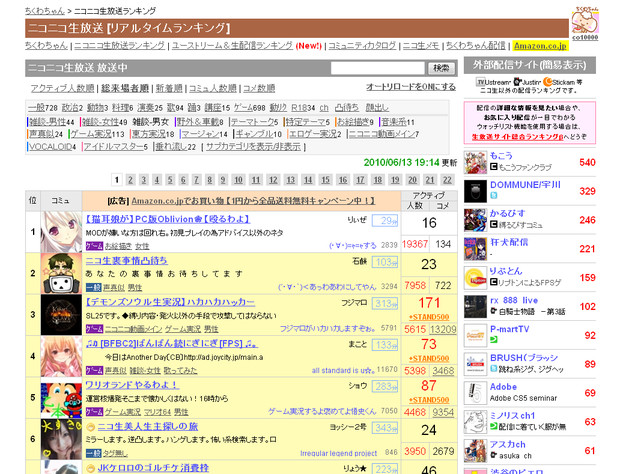Viewport: 620px width, 474px height.
Task: Click the BRUSH channel thumbnail
Action: click(475, 364)
